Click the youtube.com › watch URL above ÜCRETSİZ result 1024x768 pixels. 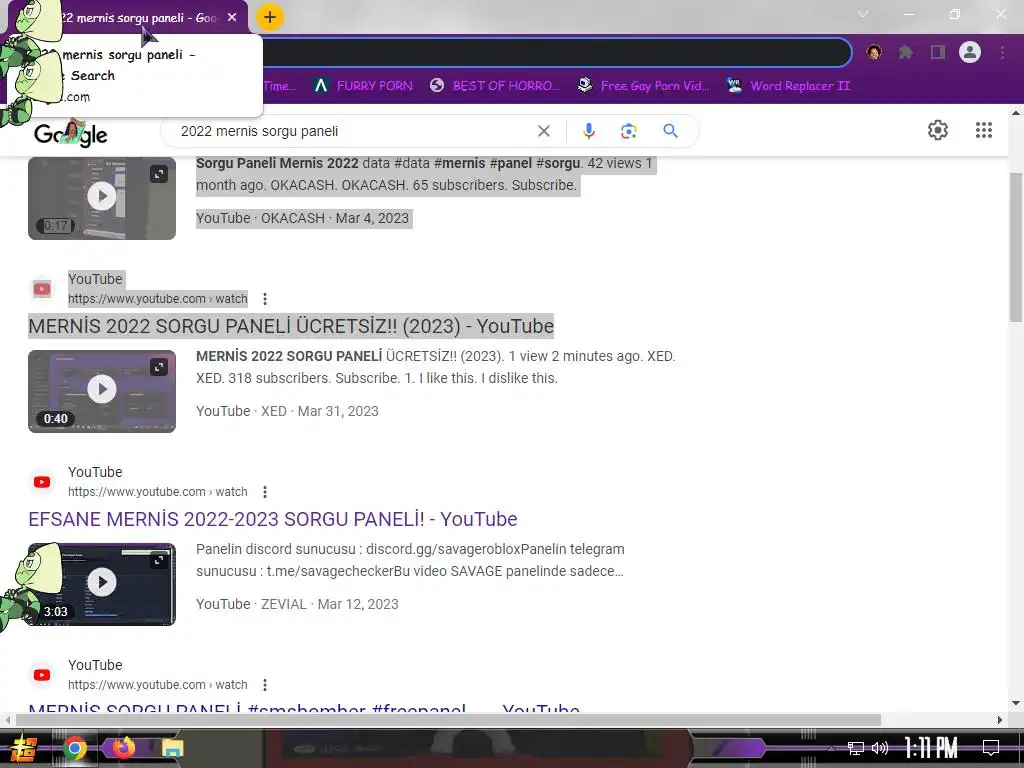[157, 299]
